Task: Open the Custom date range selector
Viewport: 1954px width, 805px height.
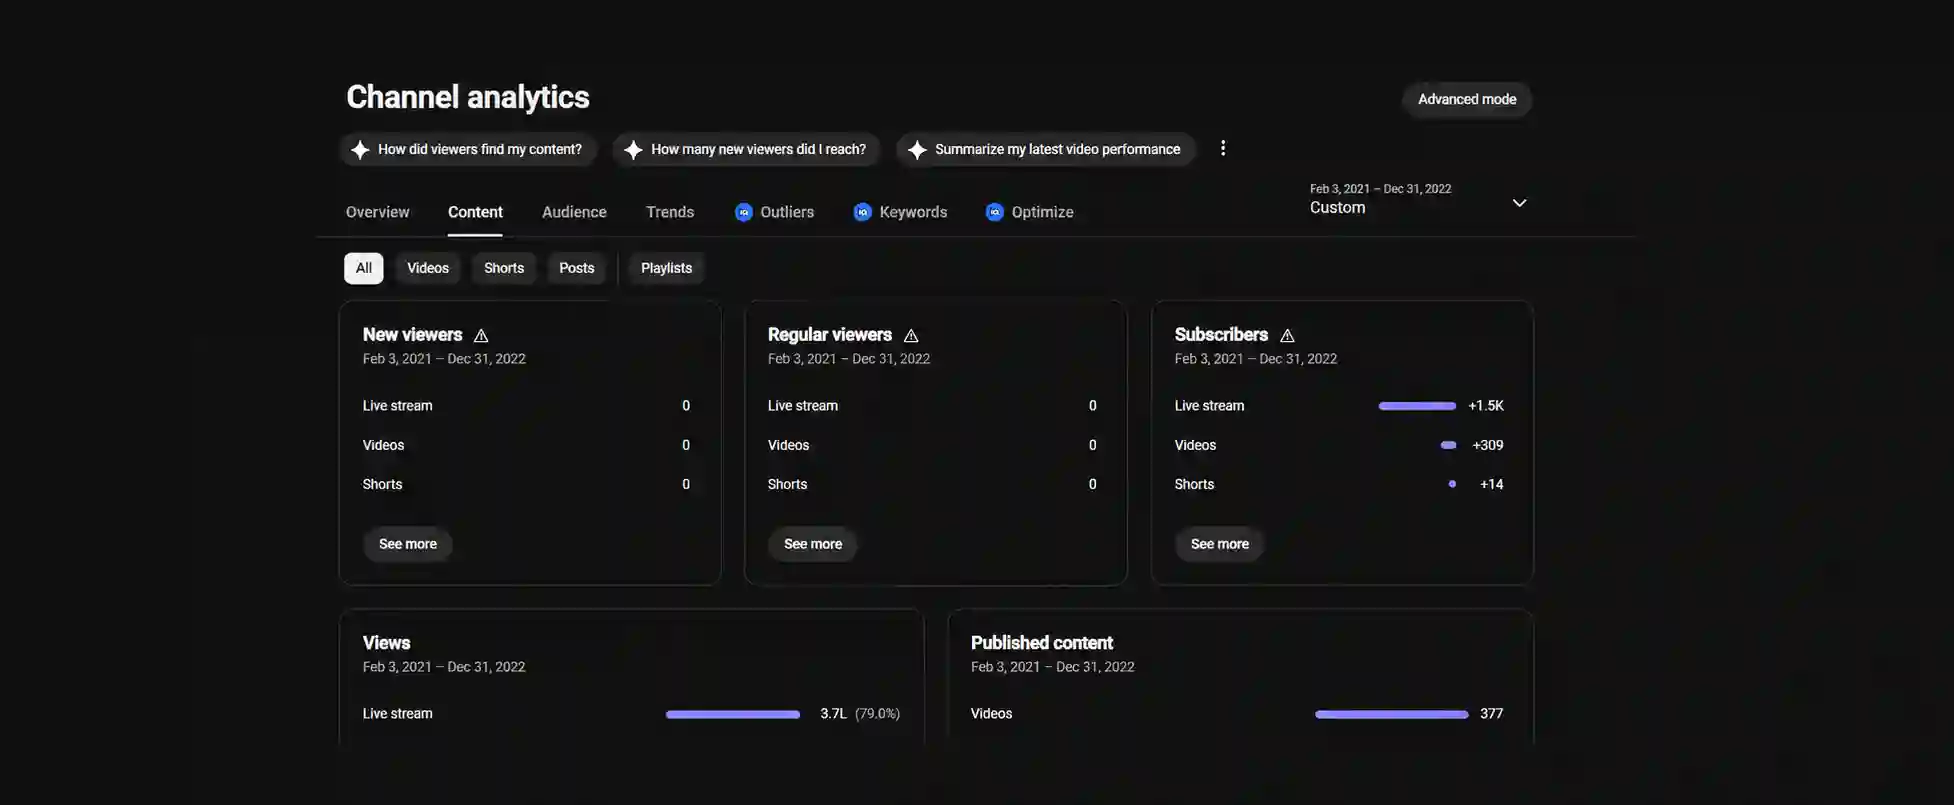Action: [x=1418, y=199]
